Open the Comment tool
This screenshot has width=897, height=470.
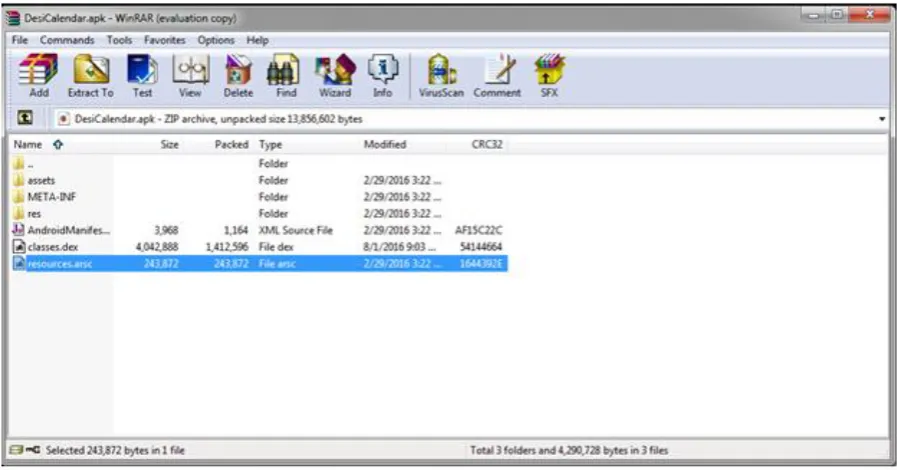[497, 75]
